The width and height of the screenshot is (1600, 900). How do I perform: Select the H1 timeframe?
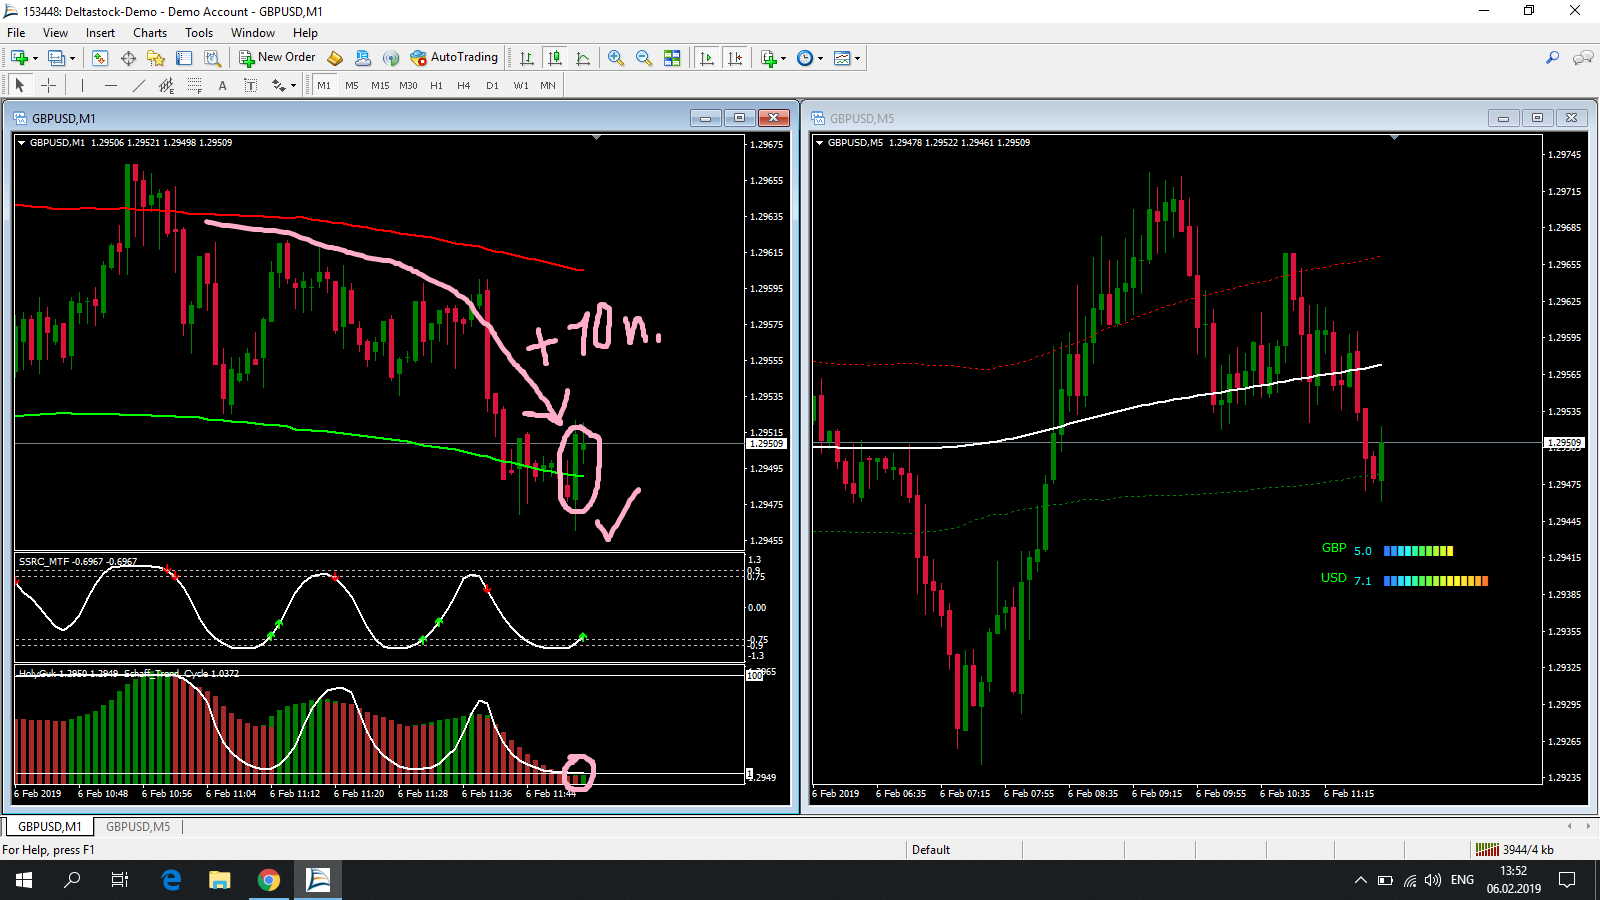436,86
